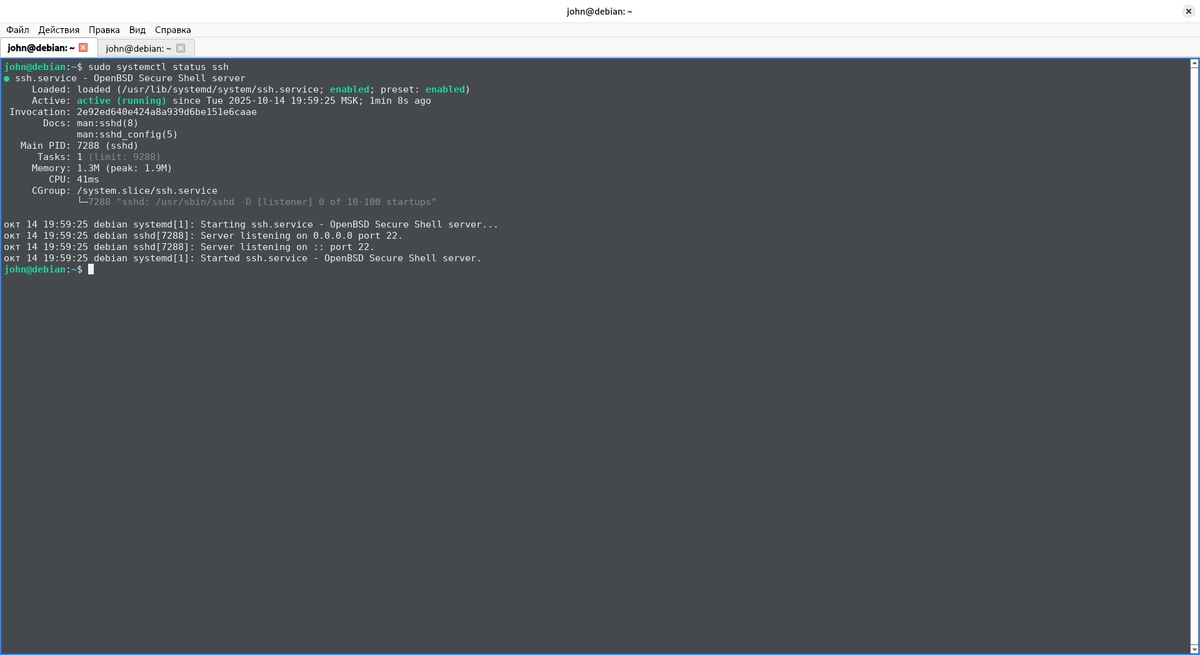
Task: Click the command 'sudo systemctl status ssh'
Action: pyautogui.click(x=159, y=67)
